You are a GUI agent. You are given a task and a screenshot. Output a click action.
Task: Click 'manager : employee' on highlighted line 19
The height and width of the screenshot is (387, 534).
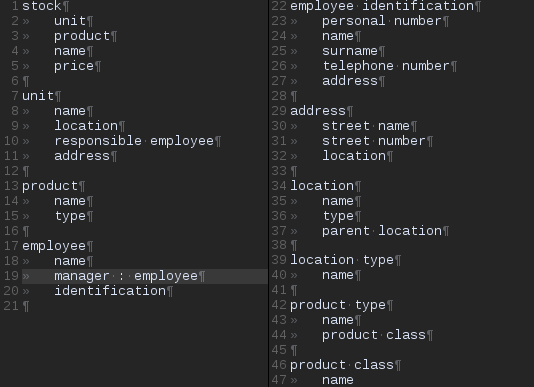tap(126, 276)
